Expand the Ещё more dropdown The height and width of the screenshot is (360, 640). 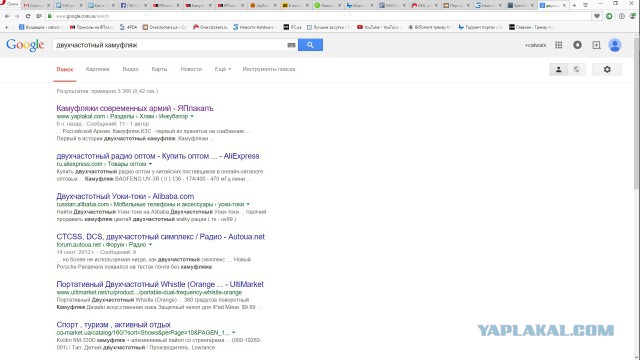point(222,69)
